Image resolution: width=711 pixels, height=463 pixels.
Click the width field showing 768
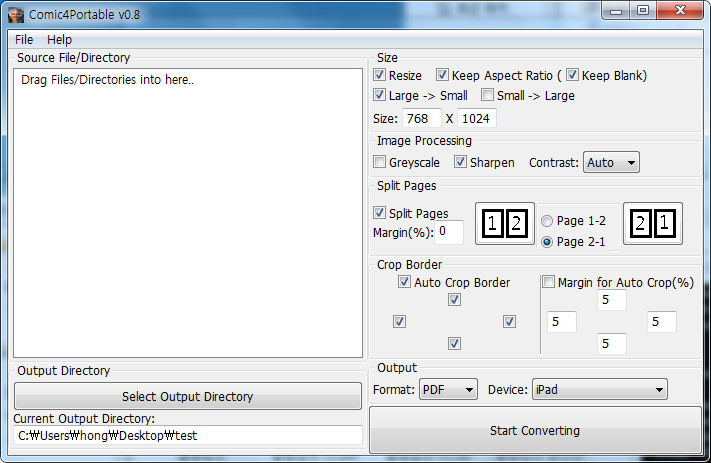tap(421, 118)
